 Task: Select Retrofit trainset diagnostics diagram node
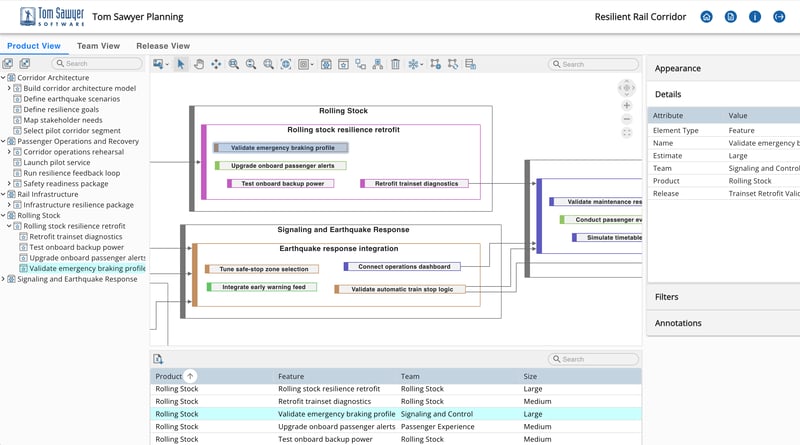pyautogui.click(x=414, y=184)
